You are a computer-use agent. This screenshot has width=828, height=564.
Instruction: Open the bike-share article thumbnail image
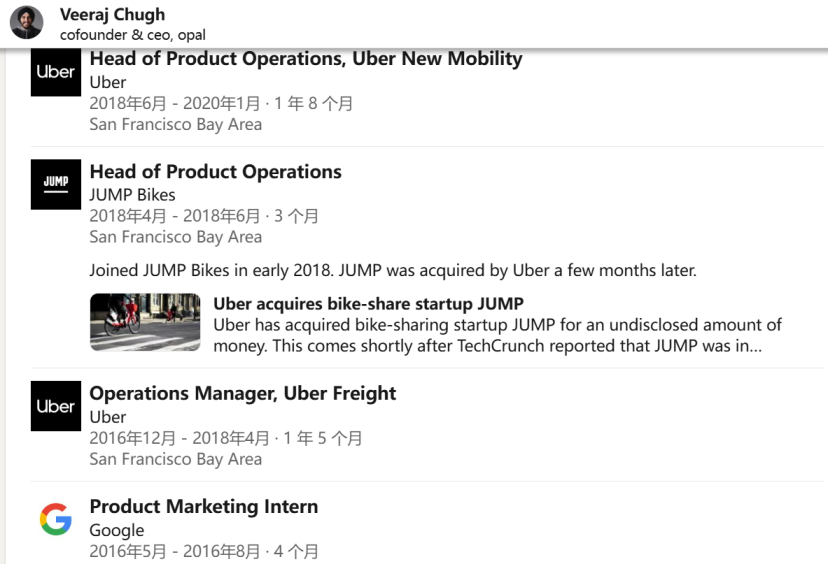tap(144, 322)
